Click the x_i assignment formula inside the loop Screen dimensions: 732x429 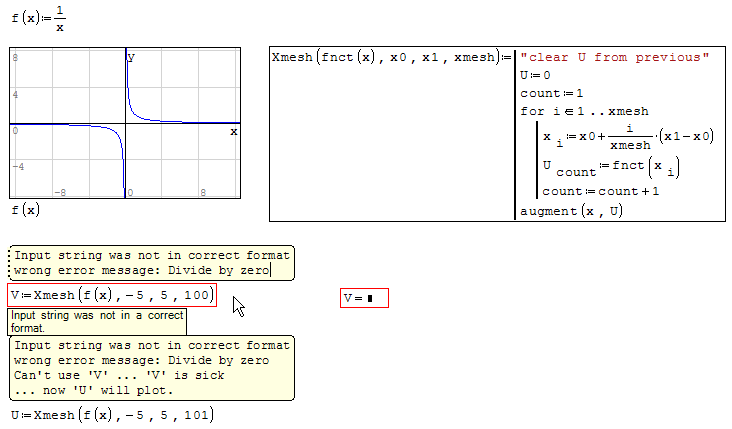(x=627, y=136)
